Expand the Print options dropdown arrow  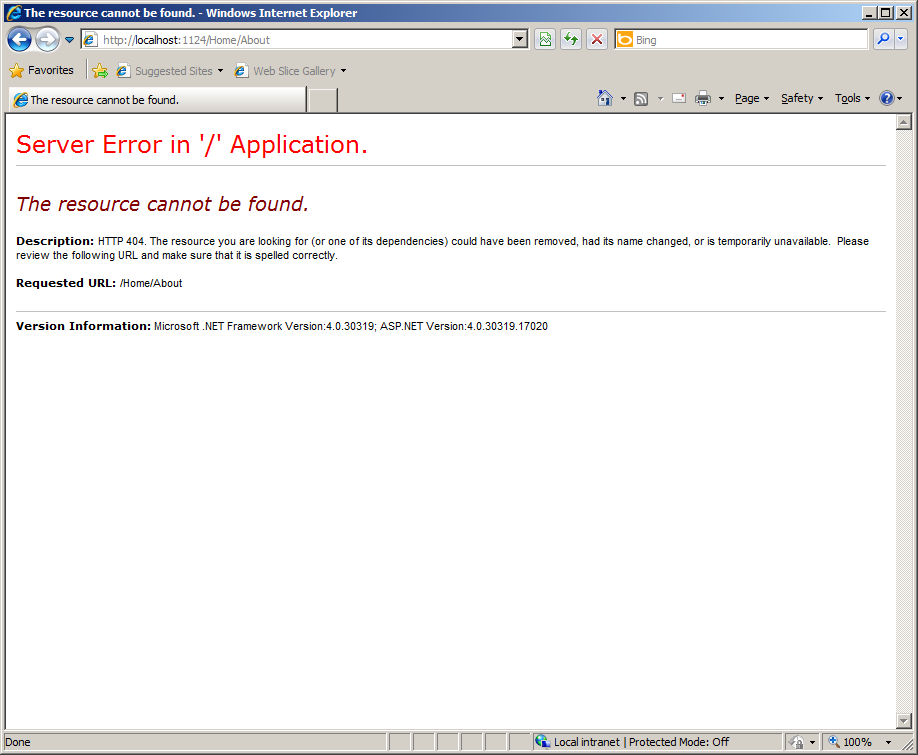(721, 98)
